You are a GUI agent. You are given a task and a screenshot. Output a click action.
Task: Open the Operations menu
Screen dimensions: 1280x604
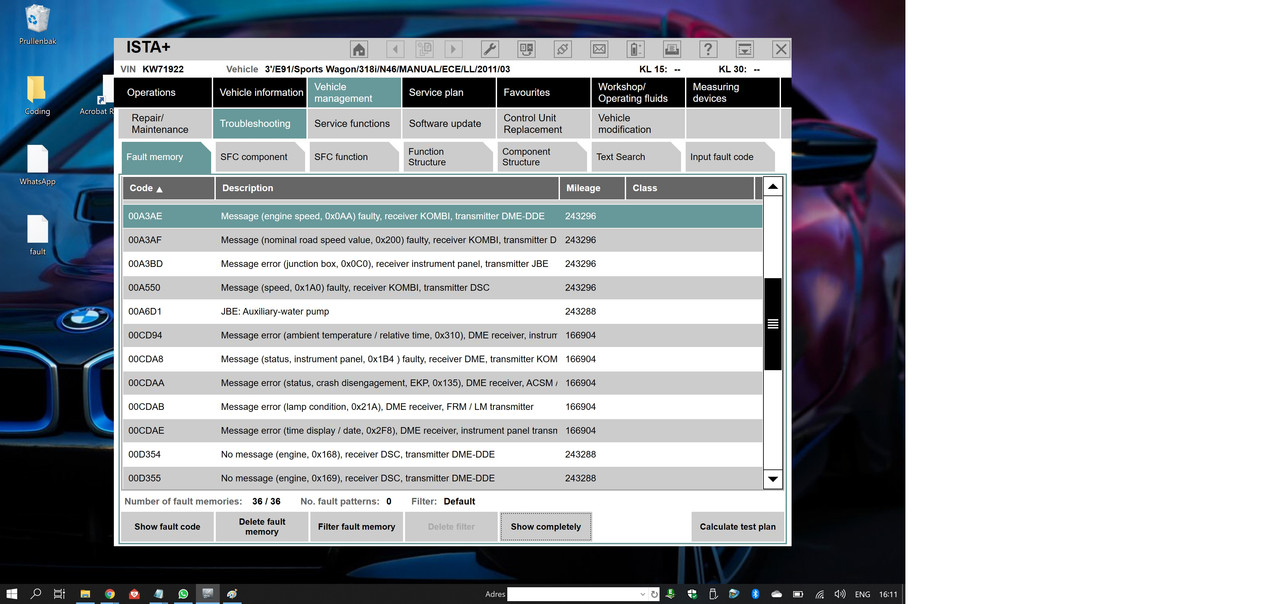tap(163, 92)
